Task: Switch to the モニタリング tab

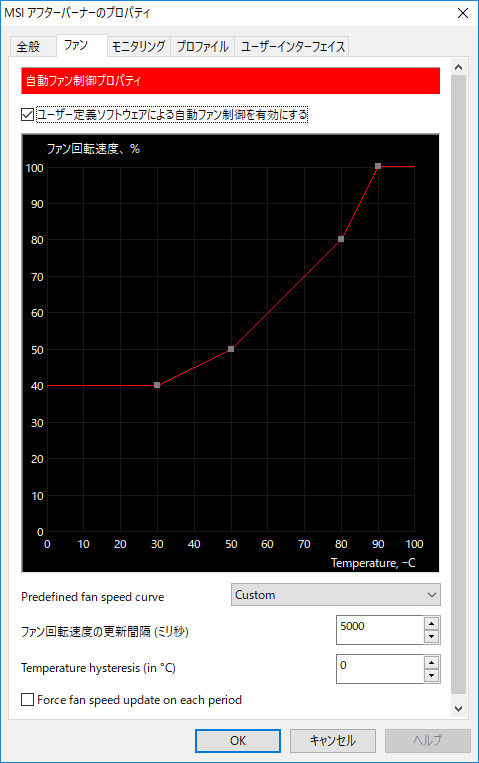Action: tap(139, 47)
